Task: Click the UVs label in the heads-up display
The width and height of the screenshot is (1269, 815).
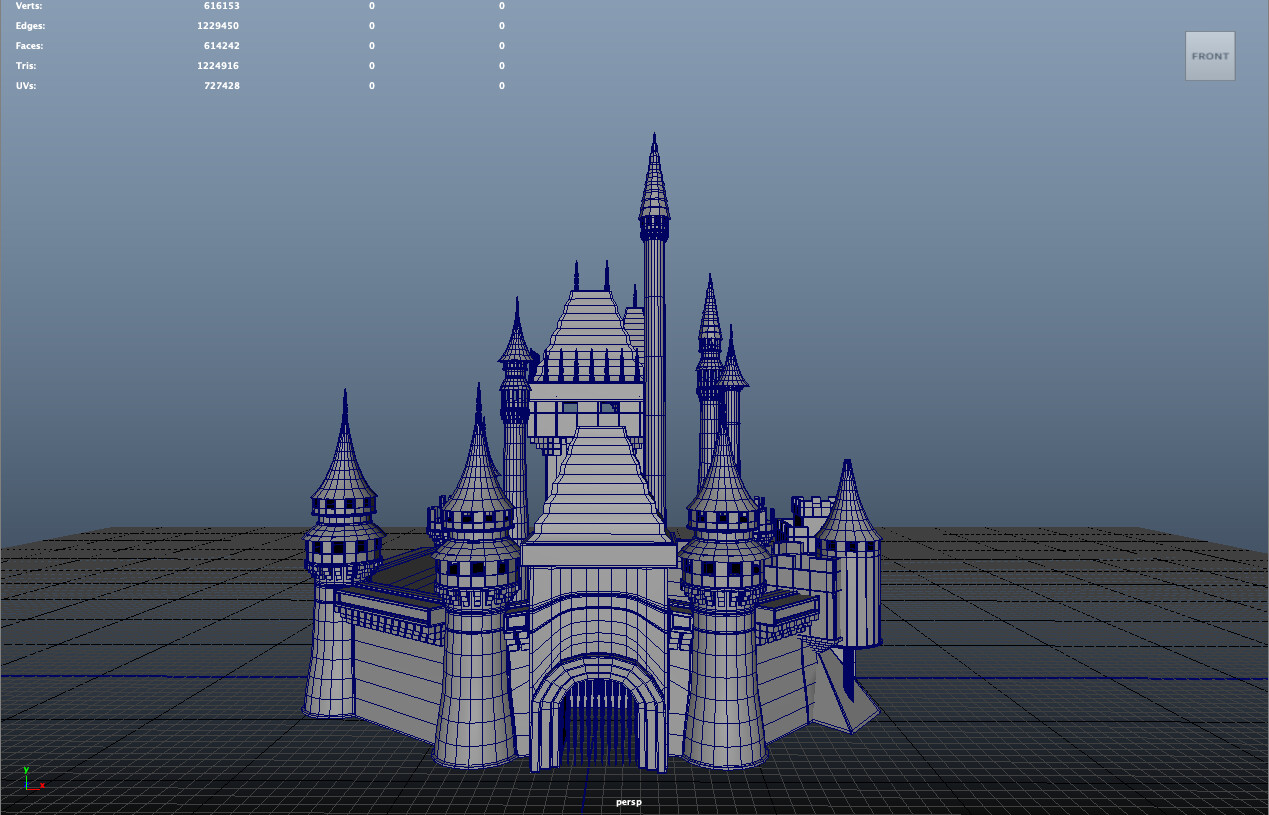Action: pos(28,86)
